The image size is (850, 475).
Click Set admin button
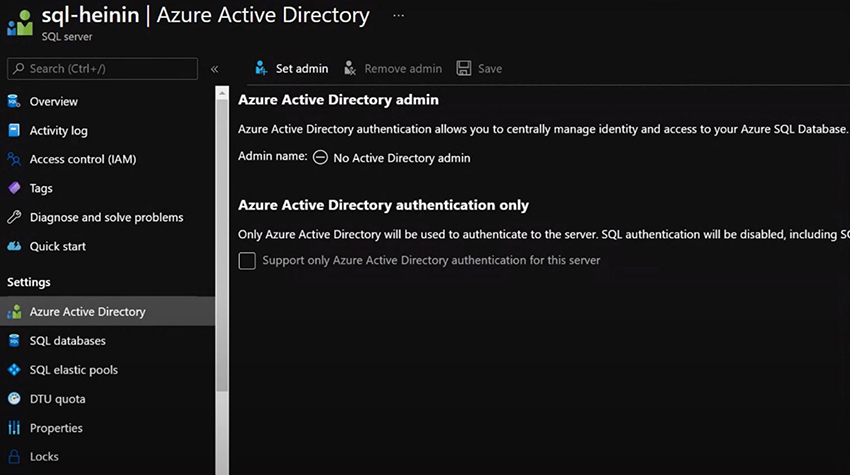click(x=291, y=69)
